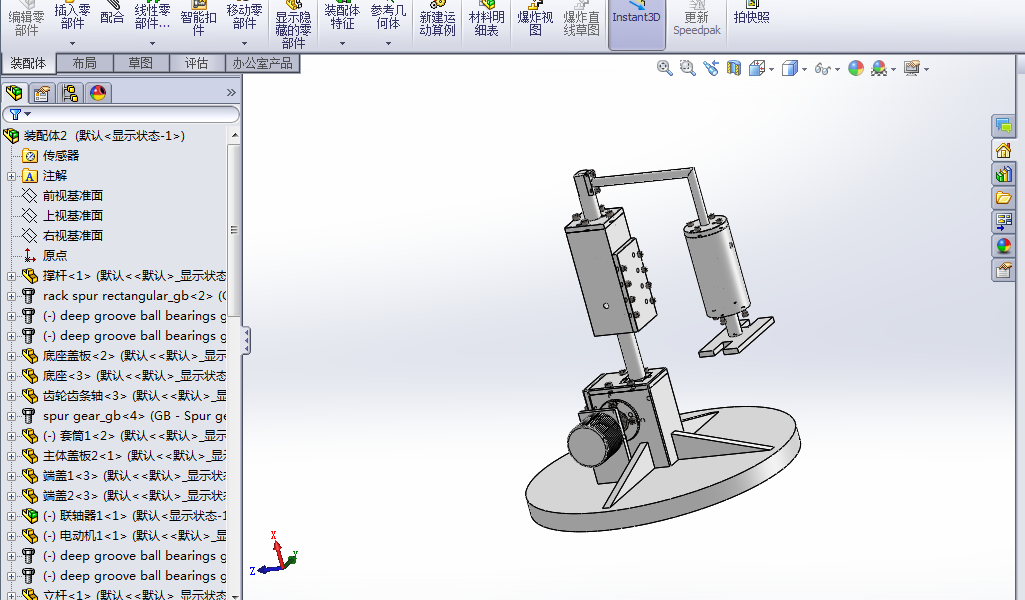Open View Settings dropdown arrow
Viewport: 1025px width, 600px height.
tap(926, 69)
